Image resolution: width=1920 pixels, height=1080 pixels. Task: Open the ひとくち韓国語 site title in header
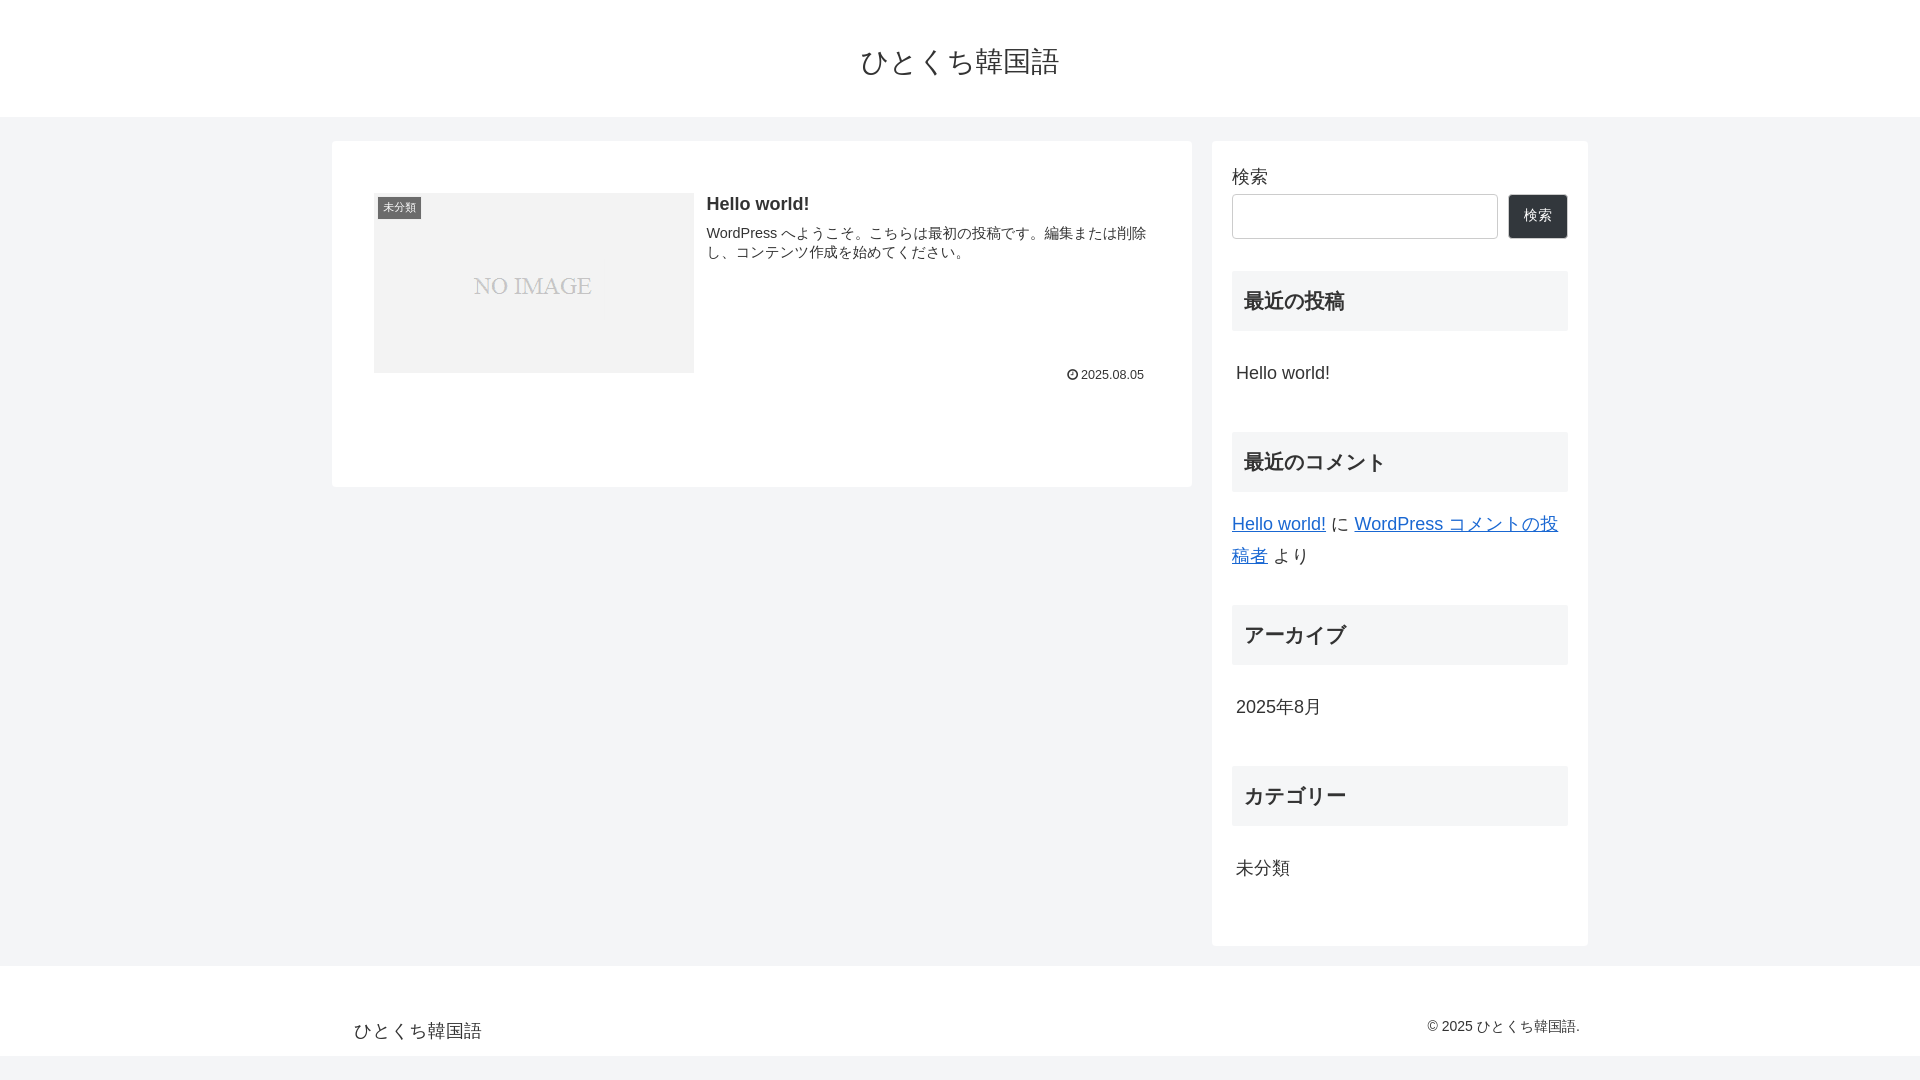959,62
